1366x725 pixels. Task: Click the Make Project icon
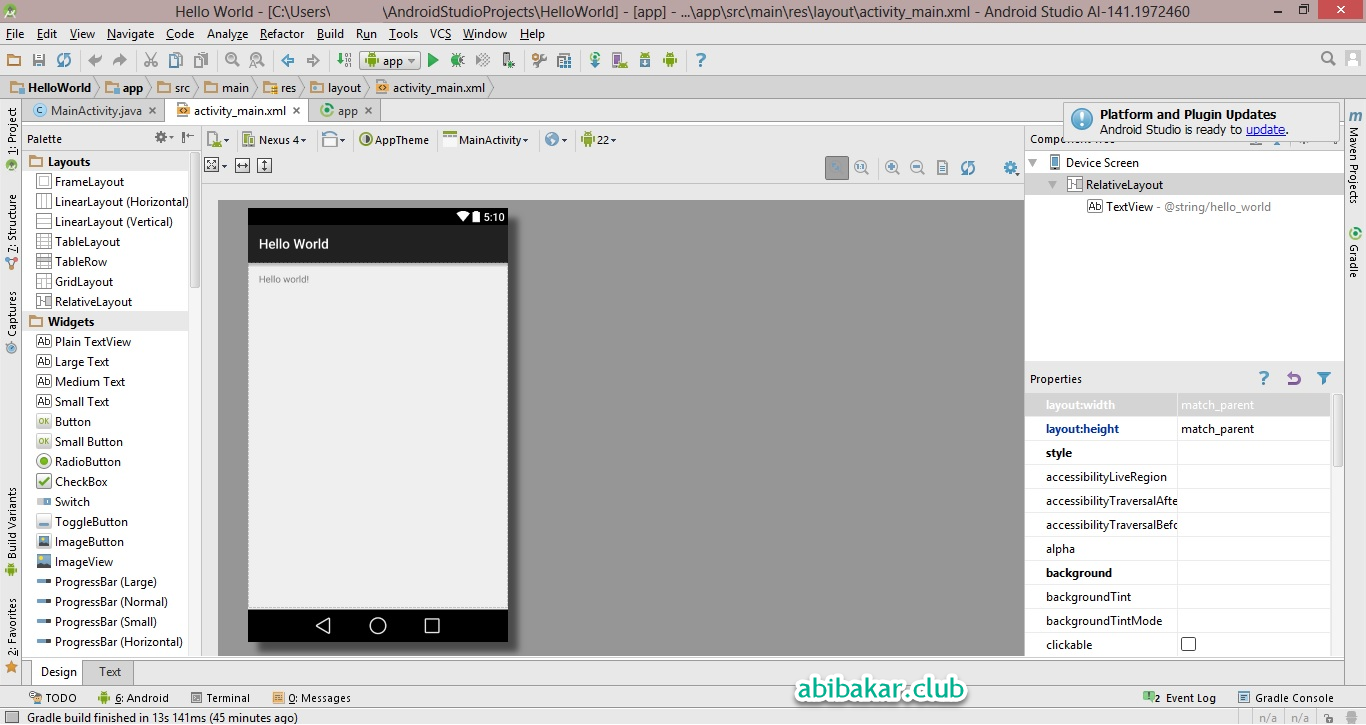(x=344, y=61)
